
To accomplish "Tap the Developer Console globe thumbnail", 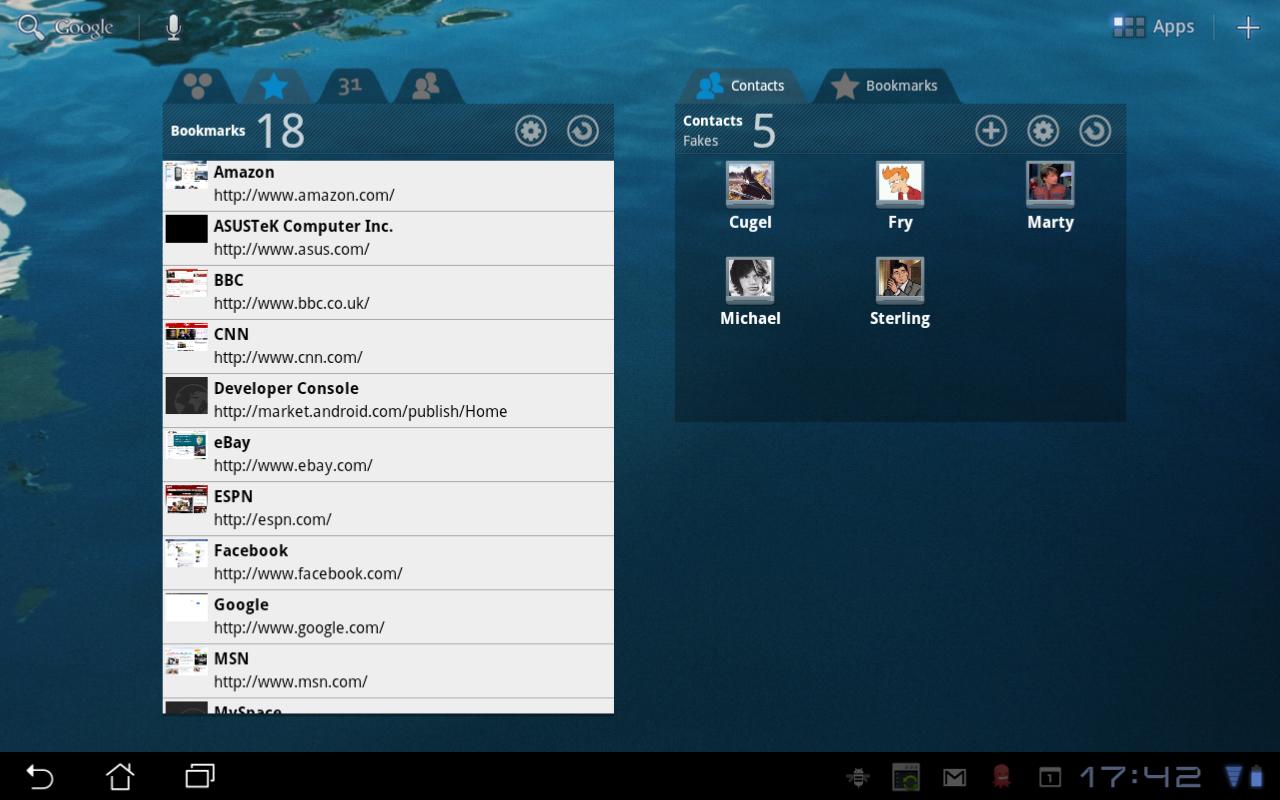I will tap(186, 395).
